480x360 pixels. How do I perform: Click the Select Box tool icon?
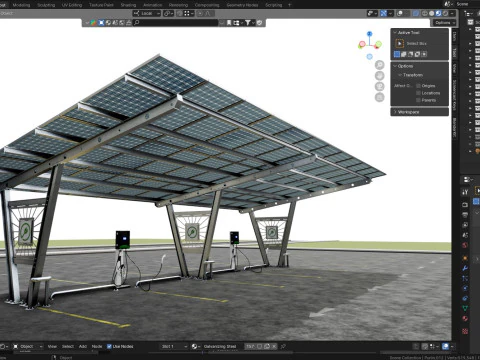pyautogui.click(x=399, y=43)
